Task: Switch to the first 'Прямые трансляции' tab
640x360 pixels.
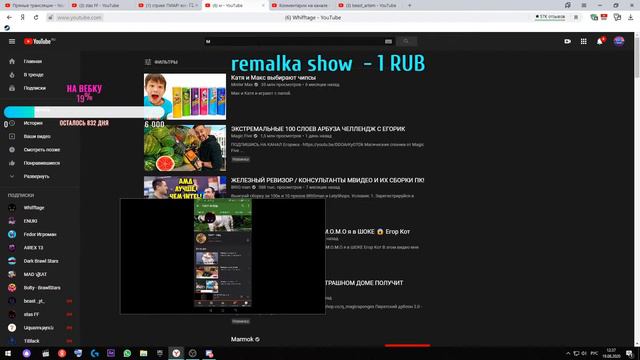Action: 34,5
